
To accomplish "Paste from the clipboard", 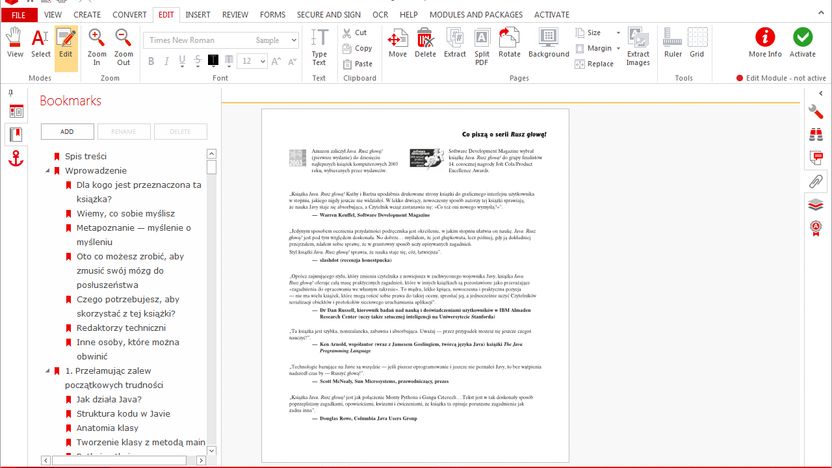I will click(357, 64).
